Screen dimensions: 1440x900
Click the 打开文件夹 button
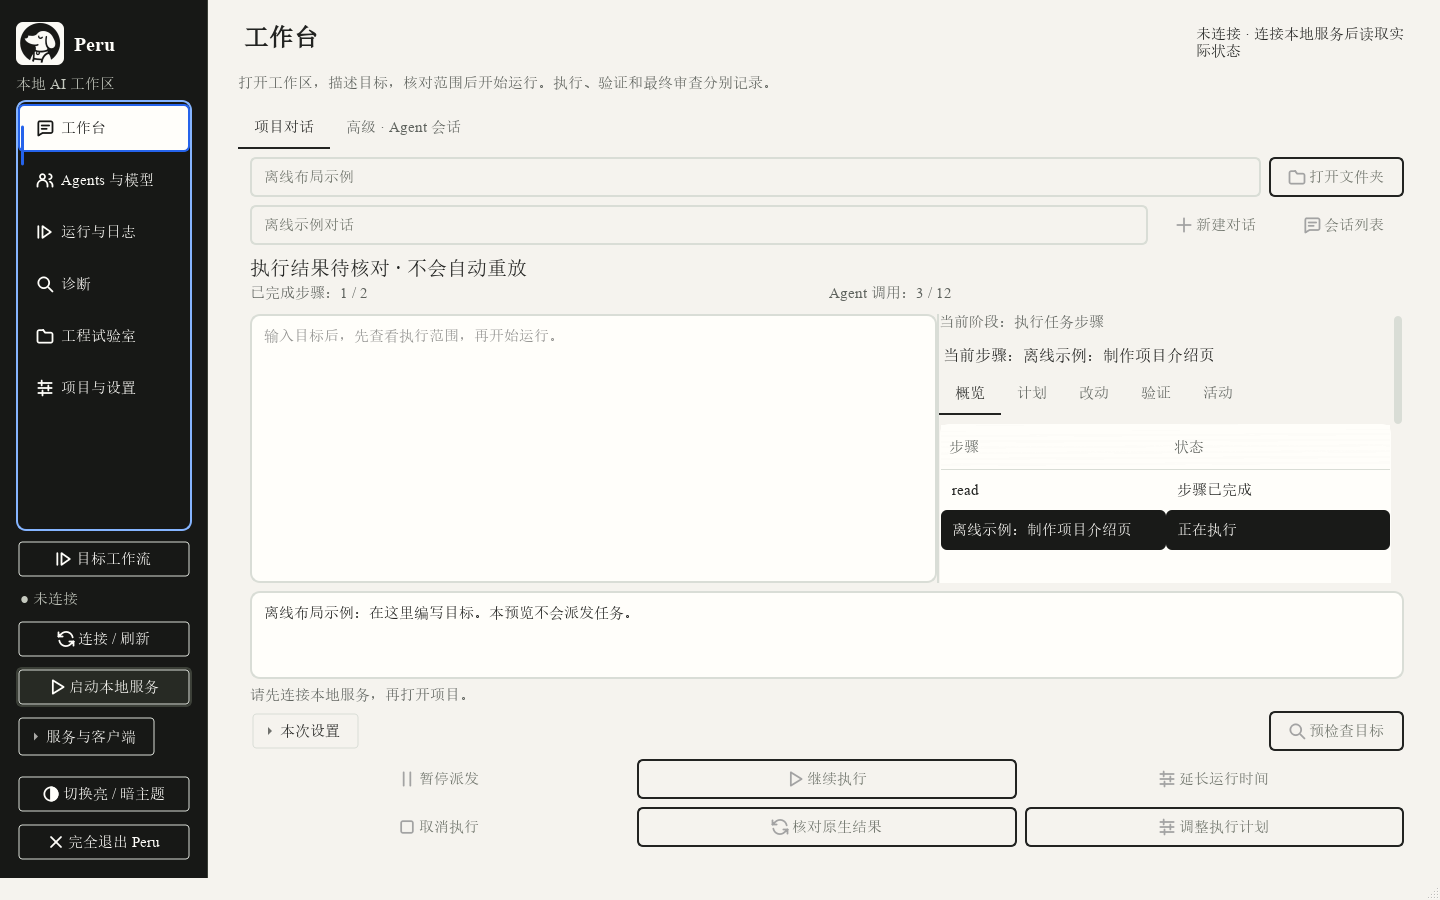click(1336, 177)
